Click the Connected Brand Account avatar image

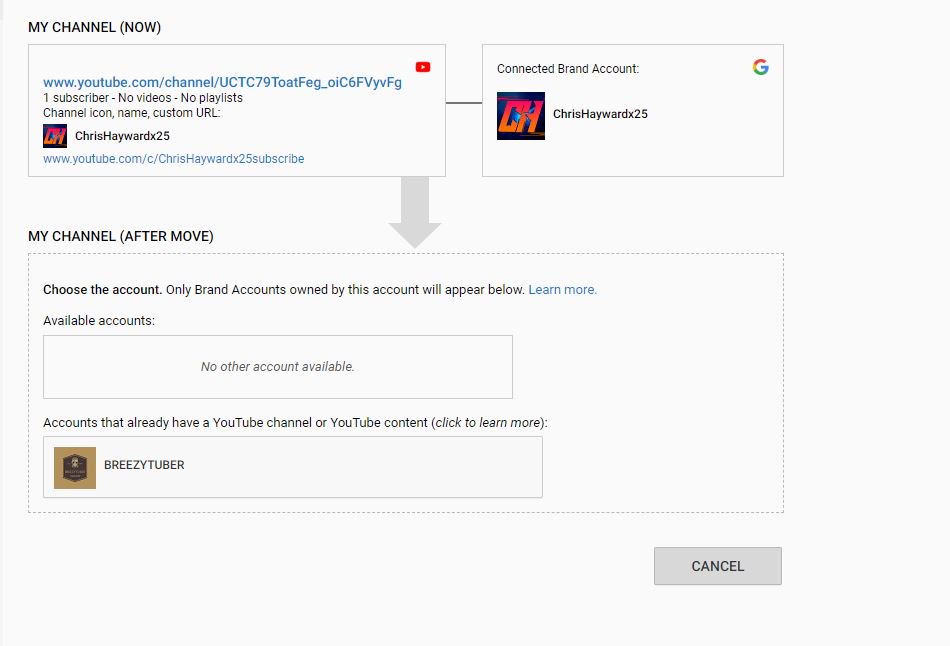coord(520,116)
